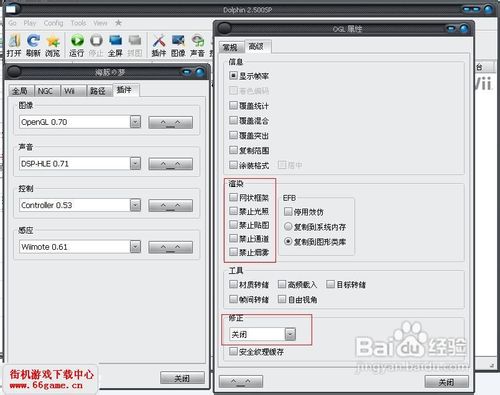Switch to the Wii tab

tap(73, 91)
